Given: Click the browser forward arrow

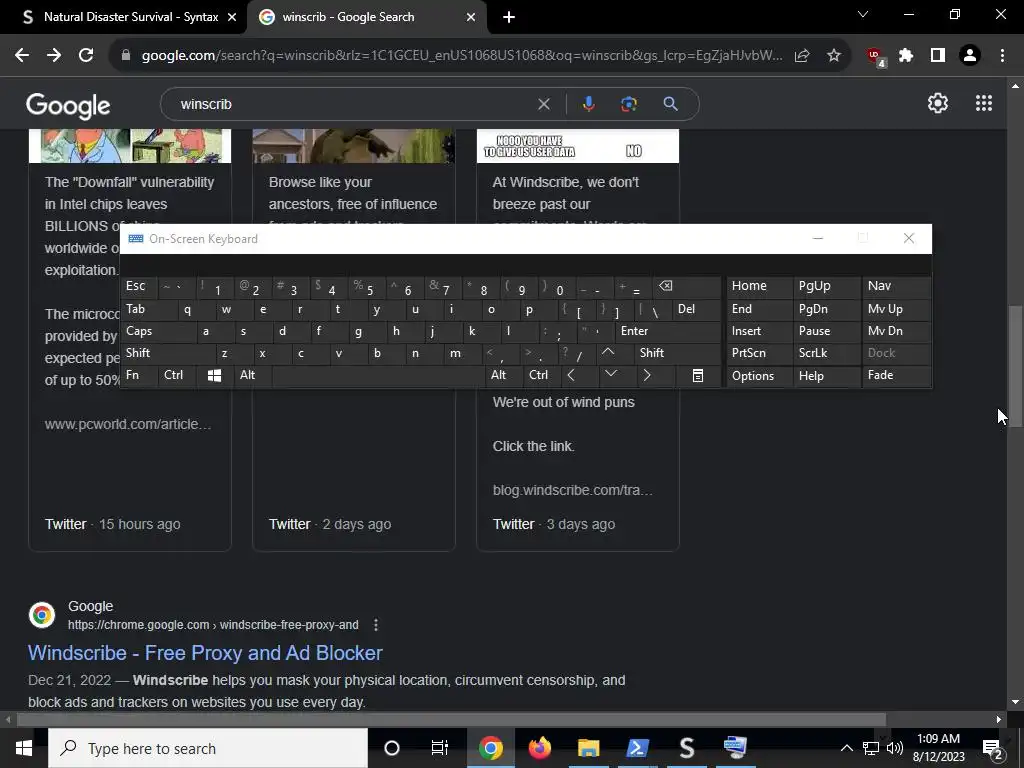Looking at the screenshot, I should pyautogui.click(x=54, y=56).
